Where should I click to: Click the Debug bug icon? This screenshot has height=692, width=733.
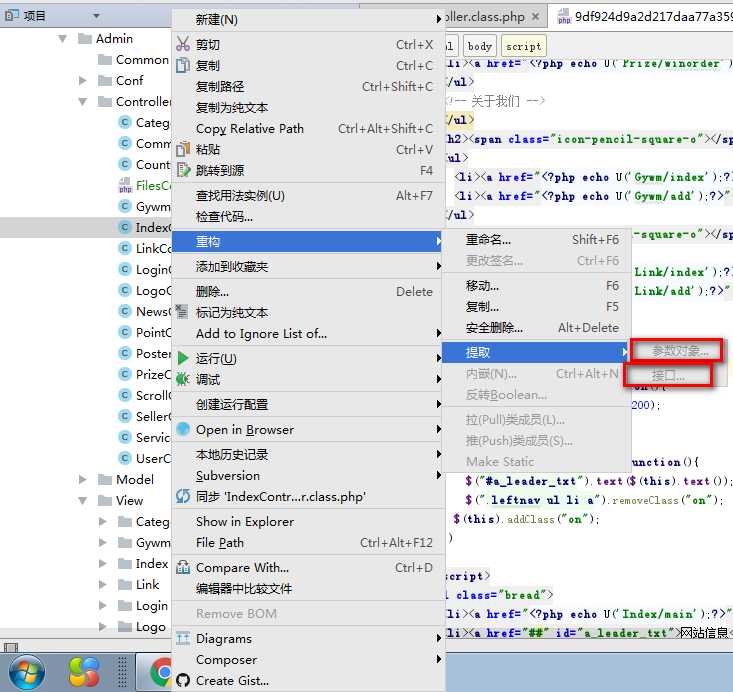tap(183, 379)
